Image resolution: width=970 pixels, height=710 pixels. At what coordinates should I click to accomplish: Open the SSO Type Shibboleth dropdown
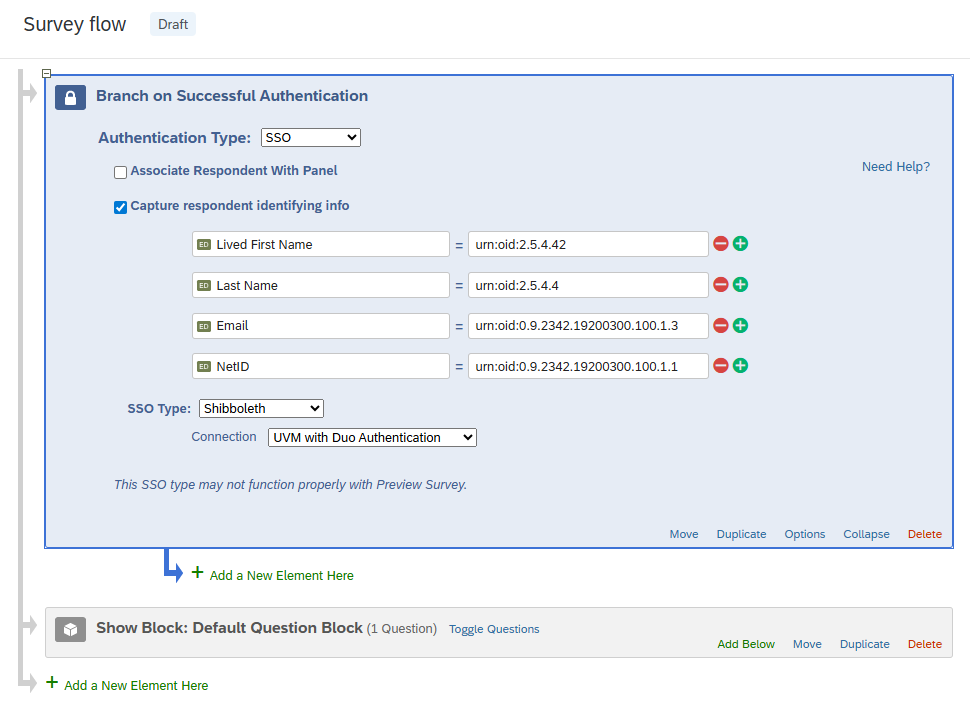261,408
